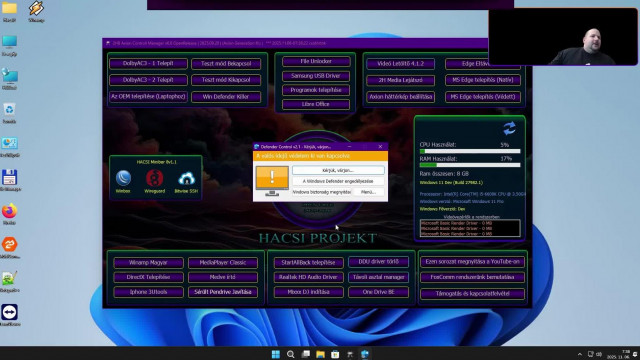
Task: Open 'Ezen sorozat megnyitása a YouTube-on' link
Action: click(472, 262)
